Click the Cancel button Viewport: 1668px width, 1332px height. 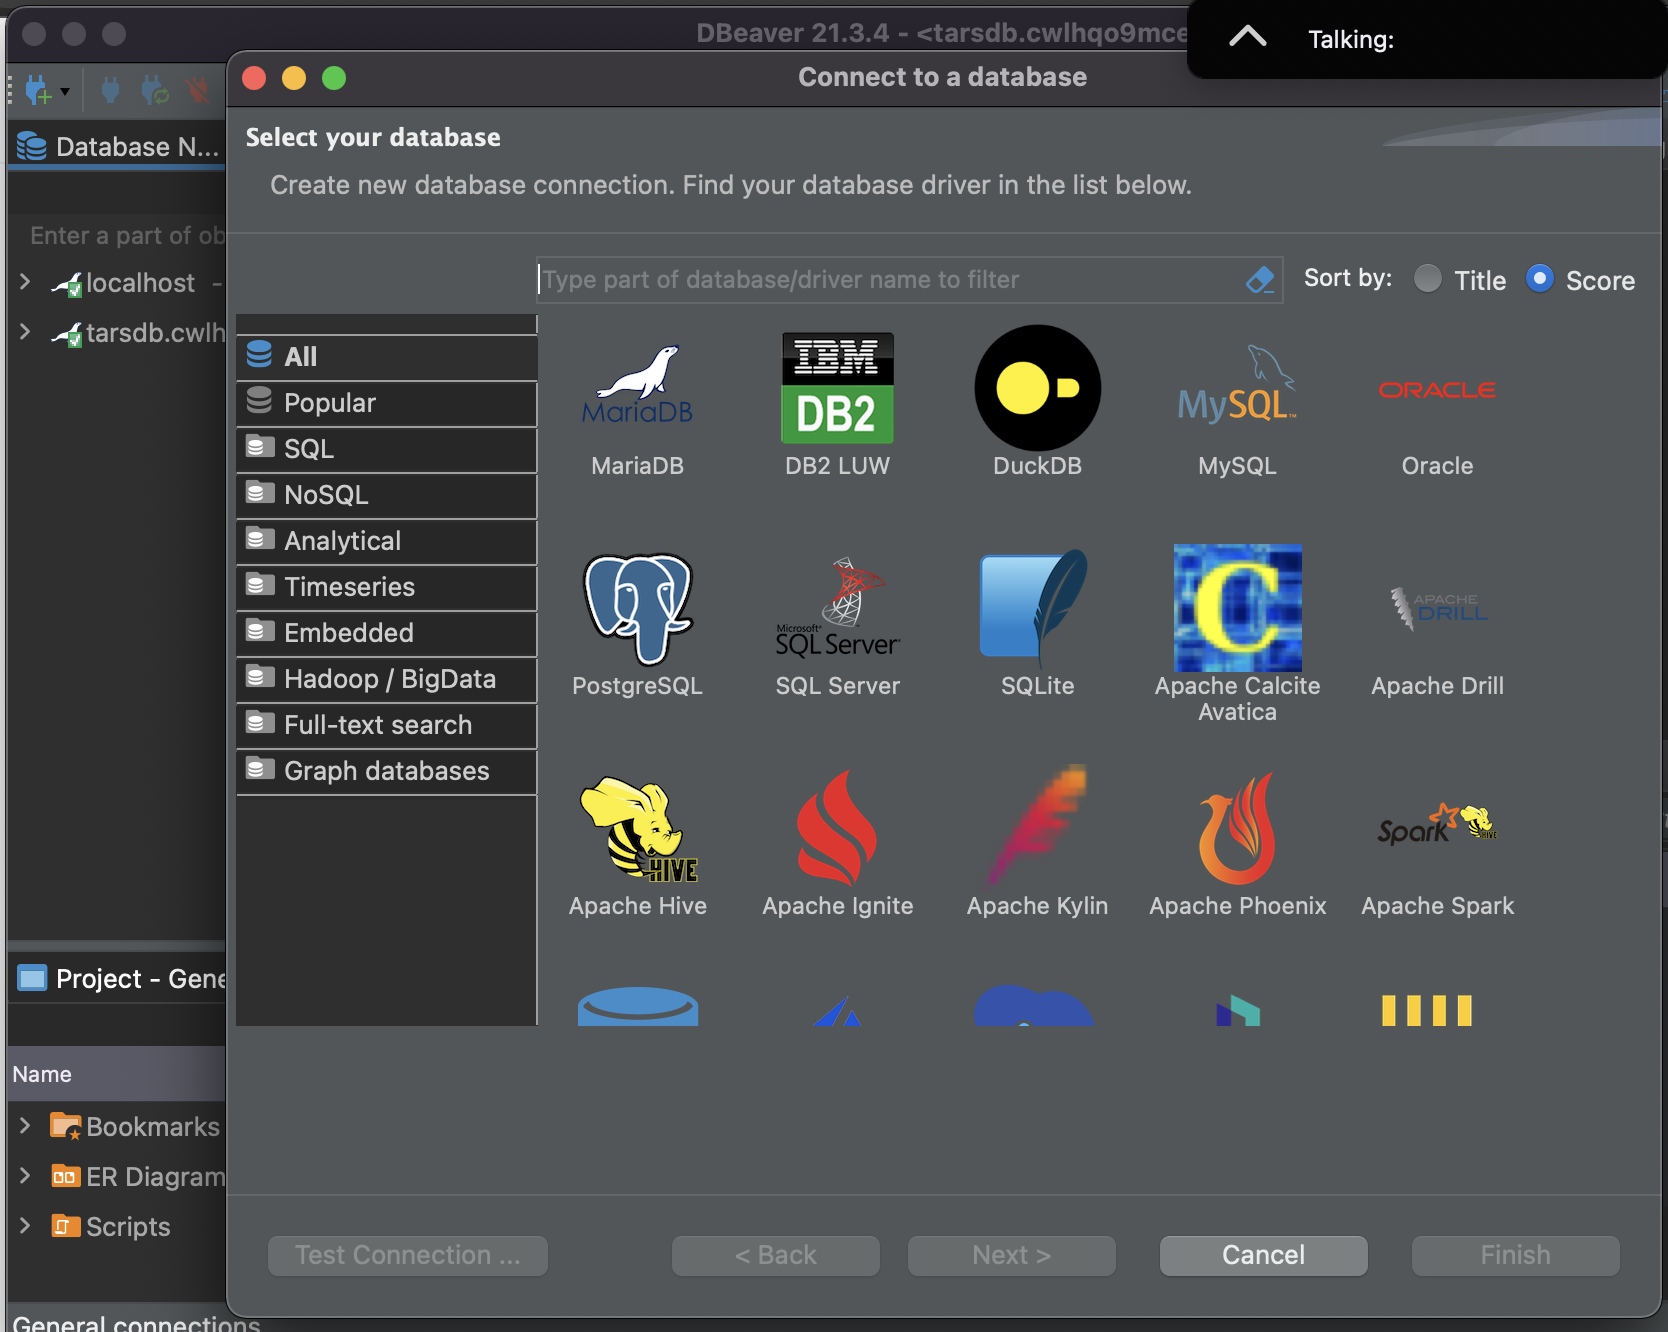click(x=1263, y=1255)
